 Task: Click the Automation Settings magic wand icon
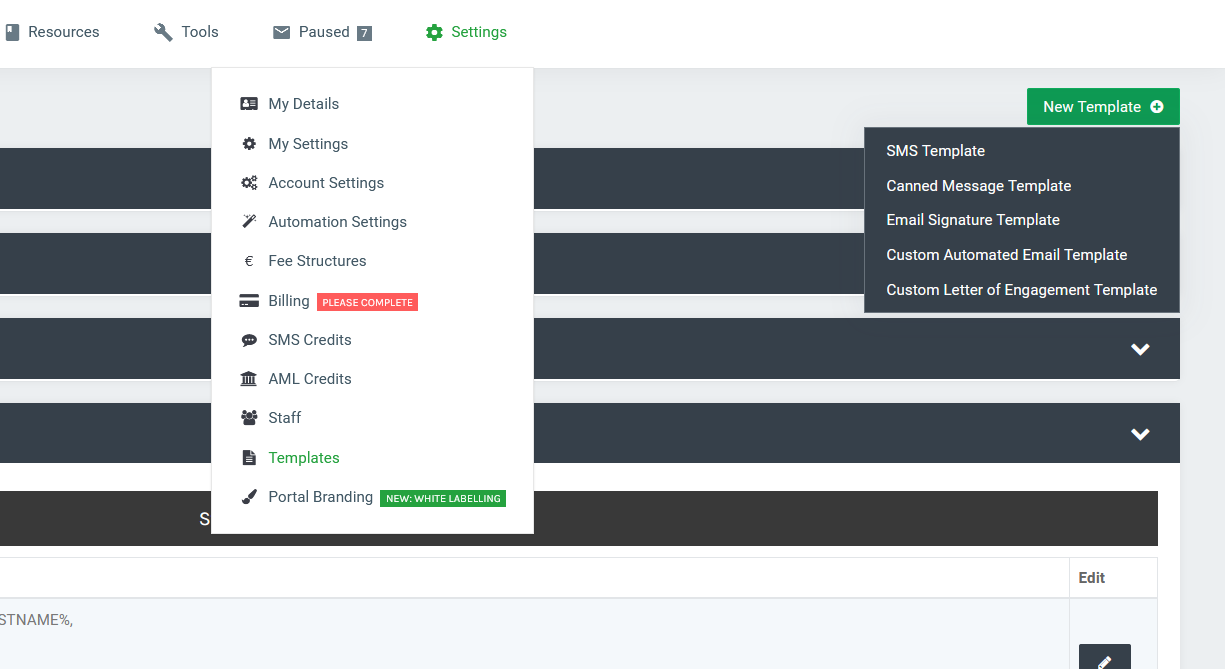(x=249, y=222)
